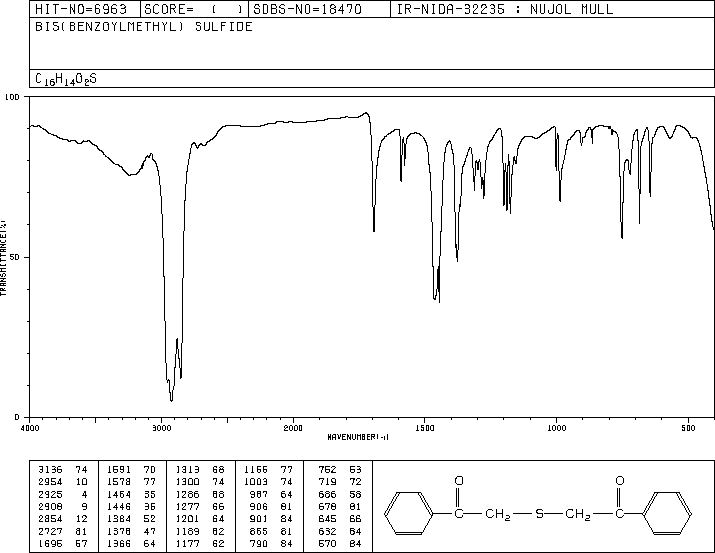Select compound name BIS(BENZOYLMETHYL) SULFIDE
Screen dimensions: 715x553
pyautogui.click(x=144, y=27)
